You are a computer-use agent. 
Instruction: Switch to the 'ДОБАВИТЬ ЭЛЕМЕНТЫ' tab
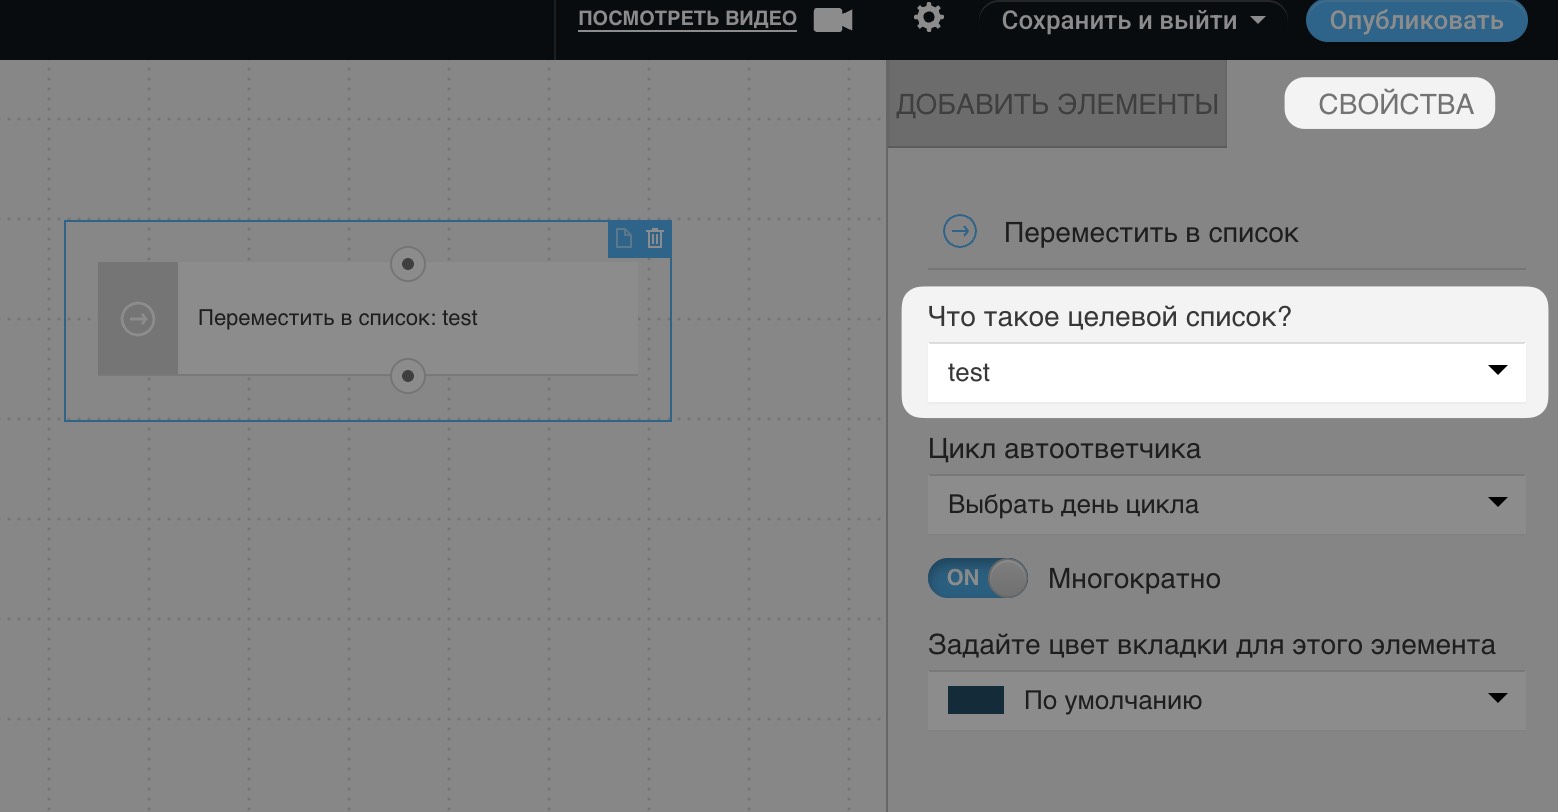click(x=1057, y=104)
